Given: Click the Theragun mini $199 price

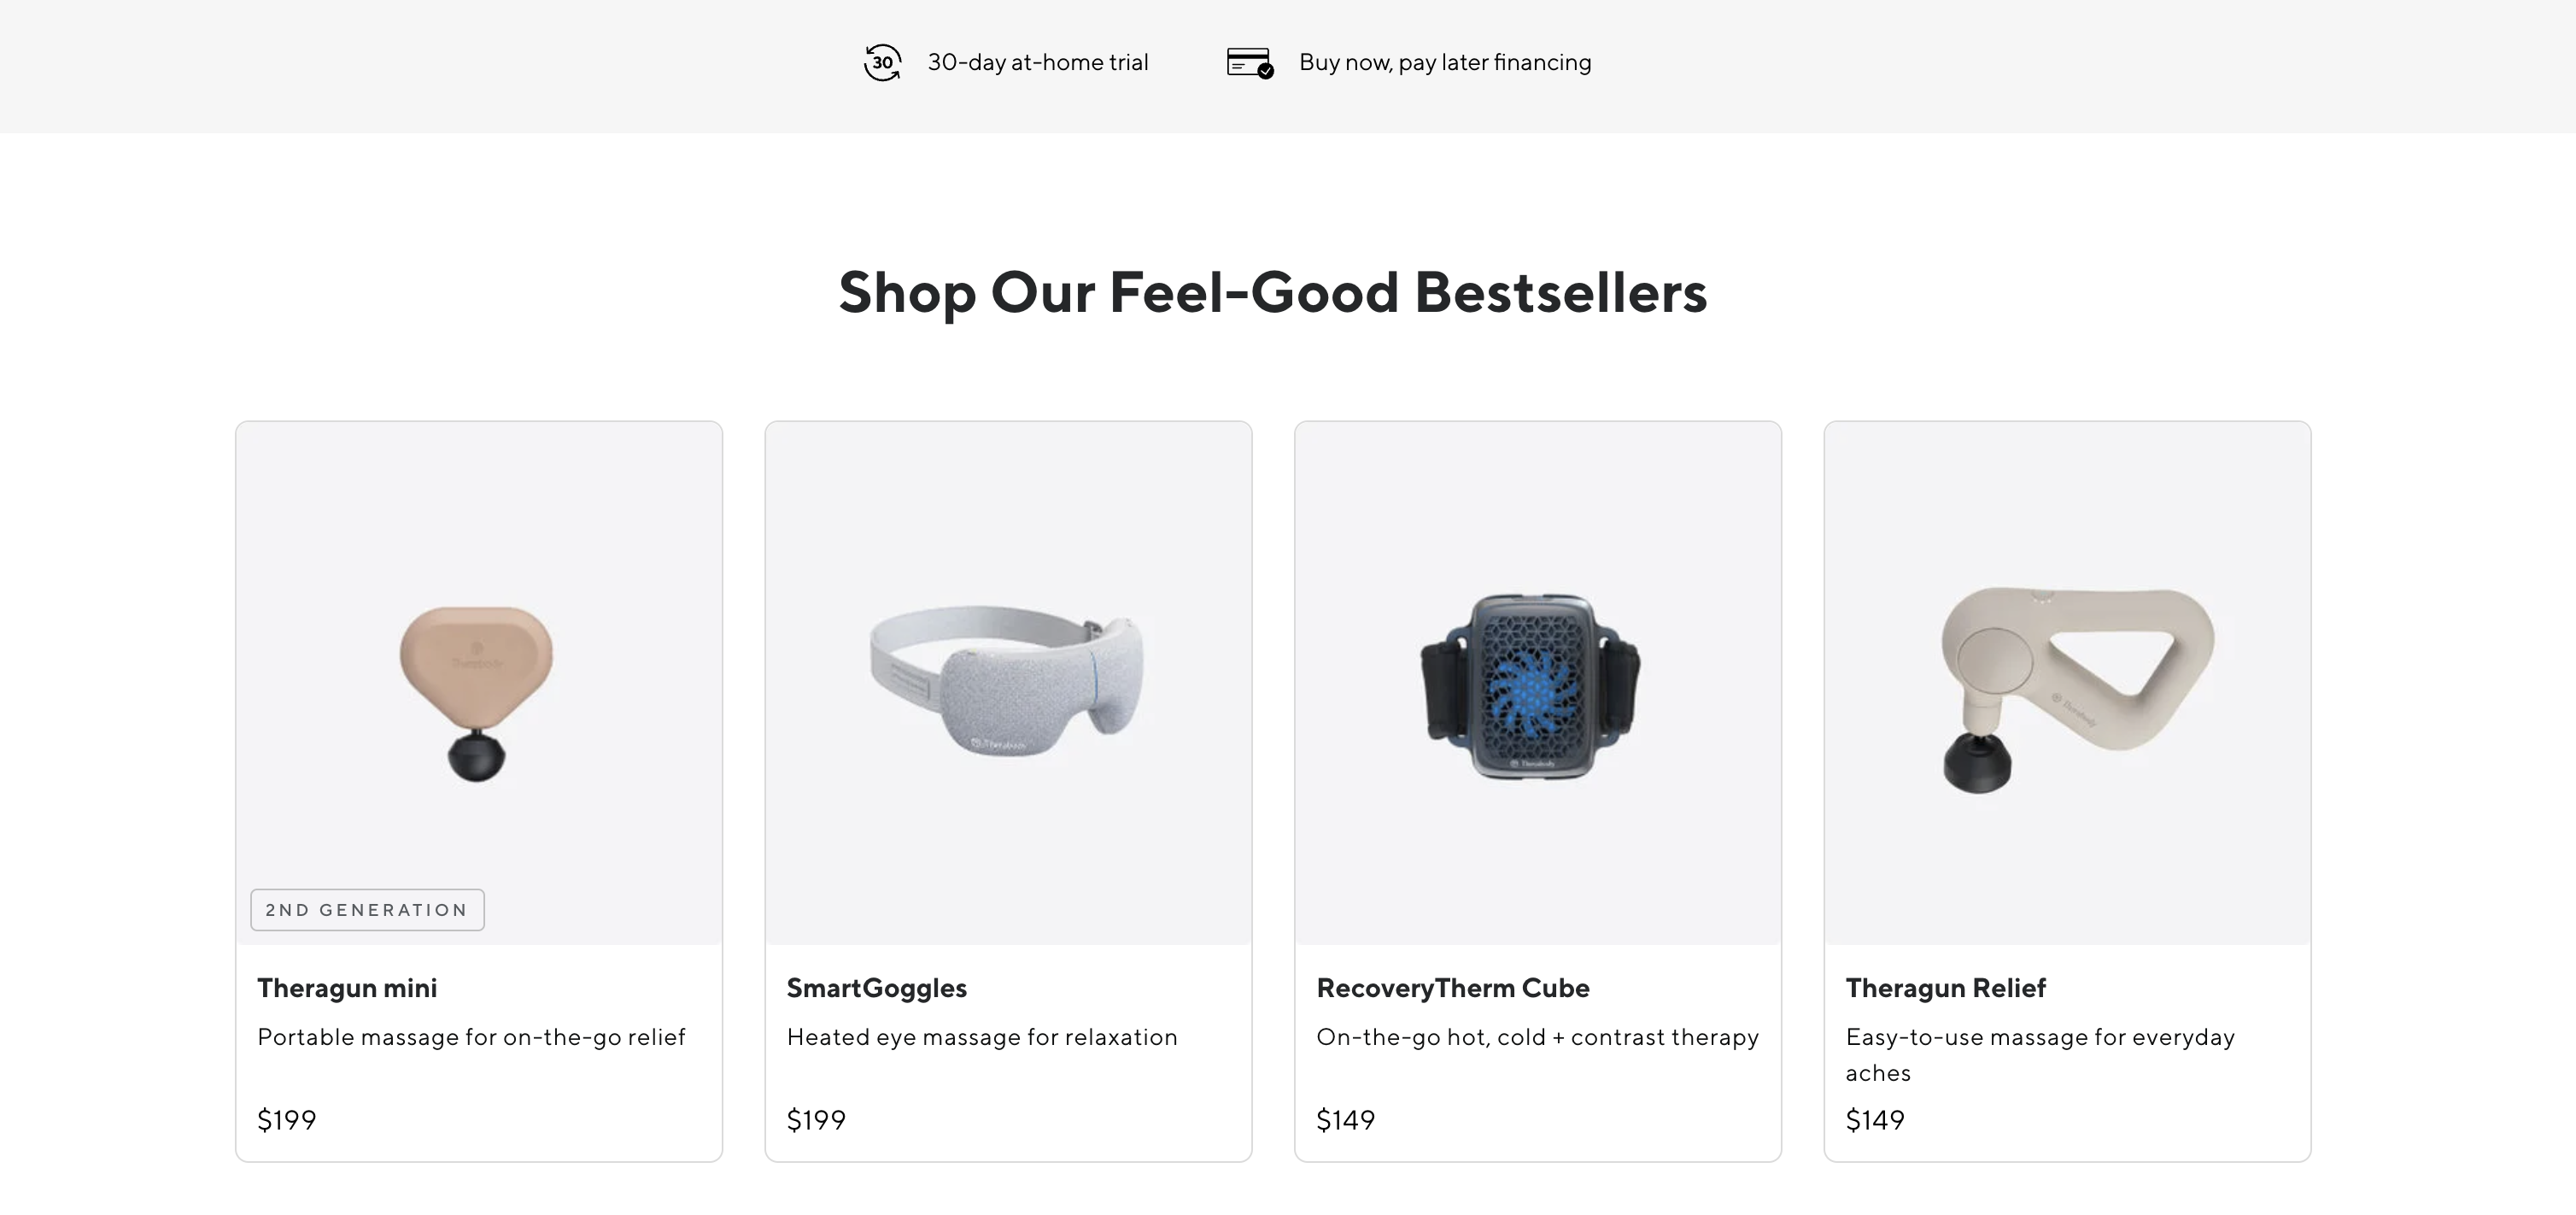Looking at the screenshot, I should tap(287, 1120).
